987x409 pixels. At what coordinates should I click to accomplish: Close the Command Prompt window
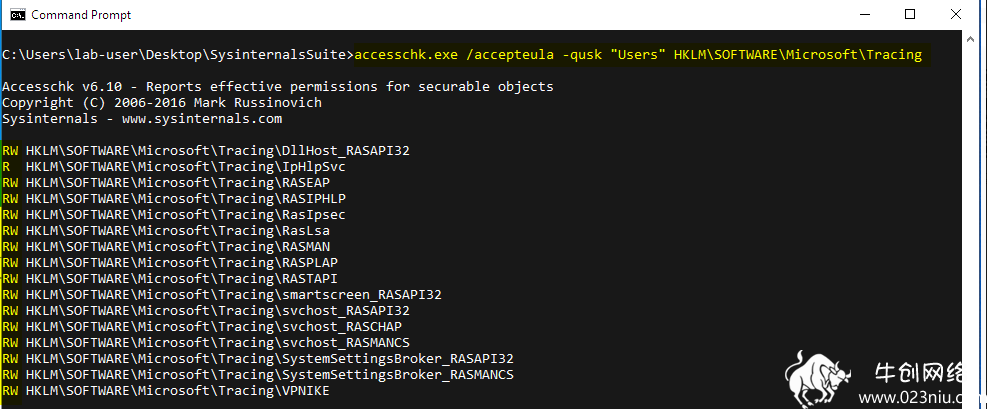click(x=956, y=14)
